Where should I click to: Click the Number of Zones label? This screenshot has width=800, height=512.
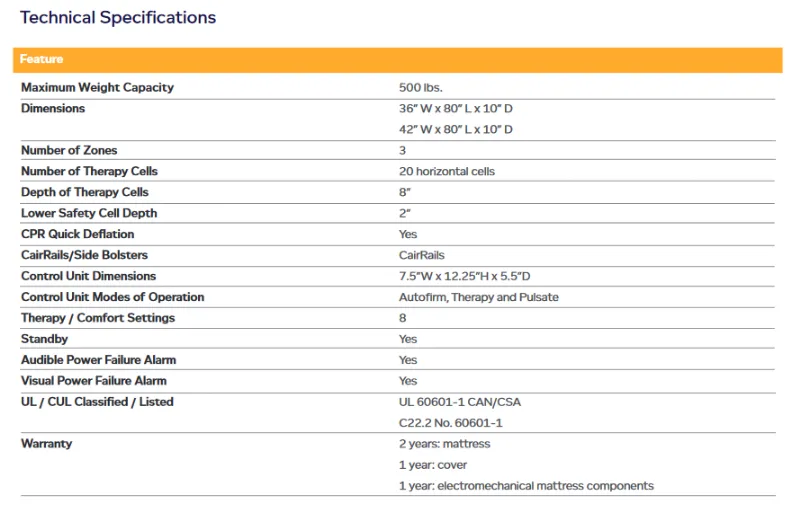tap(69, 150)
